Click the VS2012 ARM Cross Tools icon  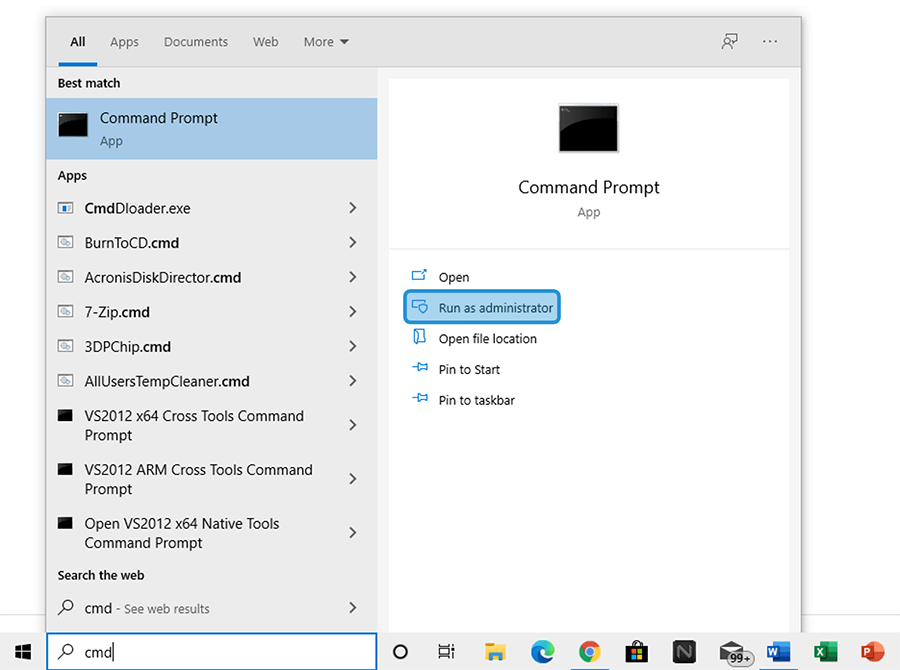(65, 469)
